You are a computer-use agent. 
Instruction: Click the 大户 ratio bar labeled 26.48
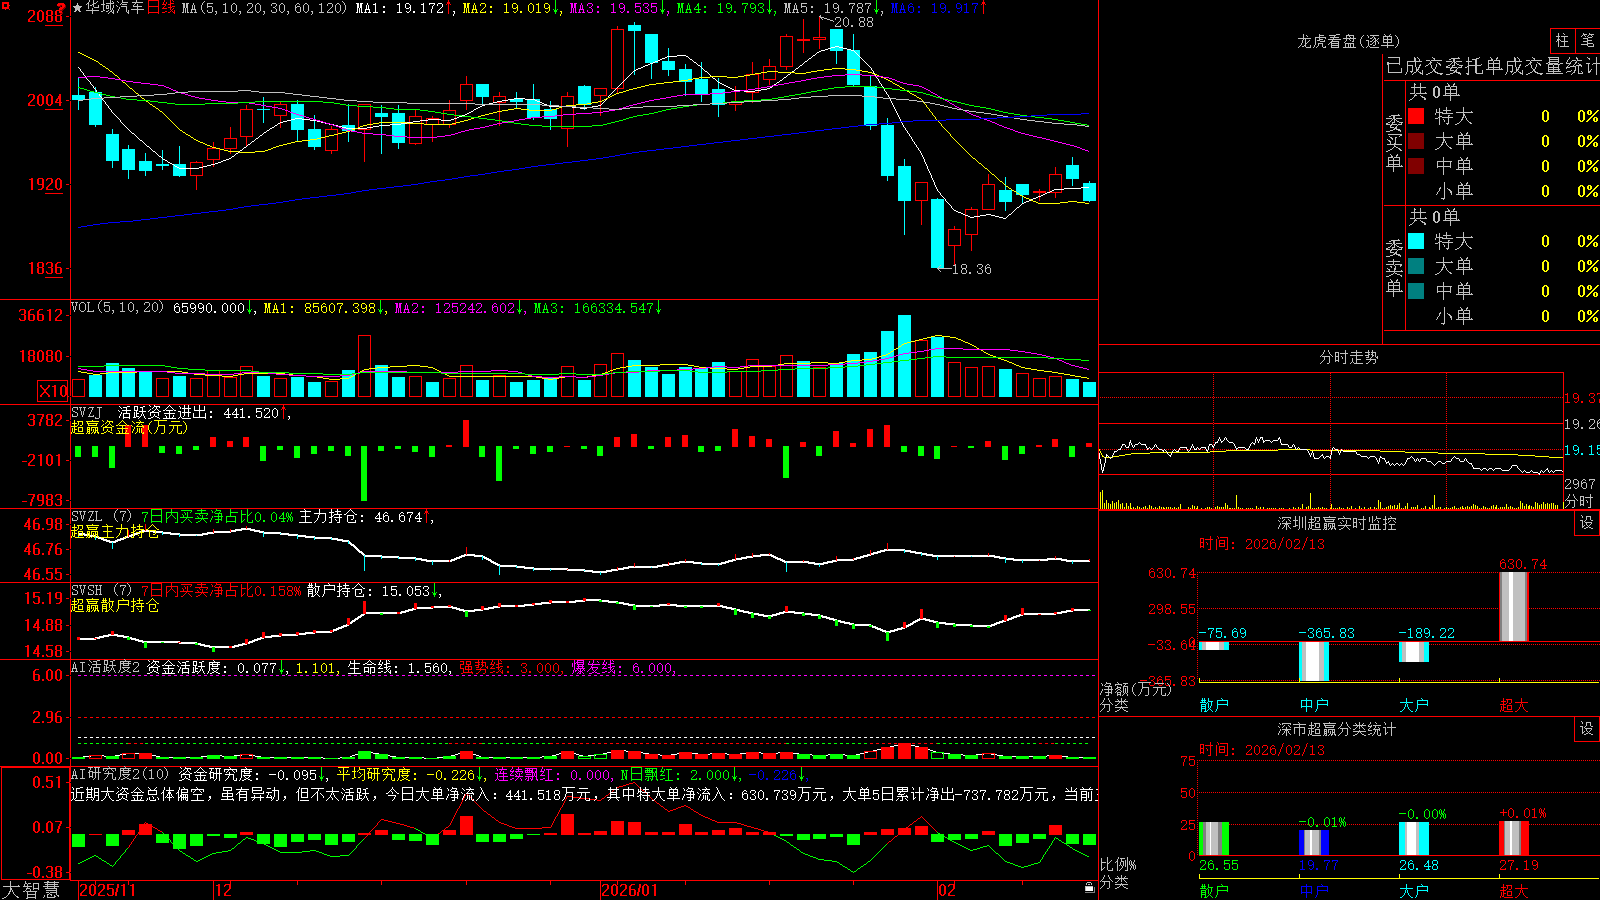(1414, 839)
